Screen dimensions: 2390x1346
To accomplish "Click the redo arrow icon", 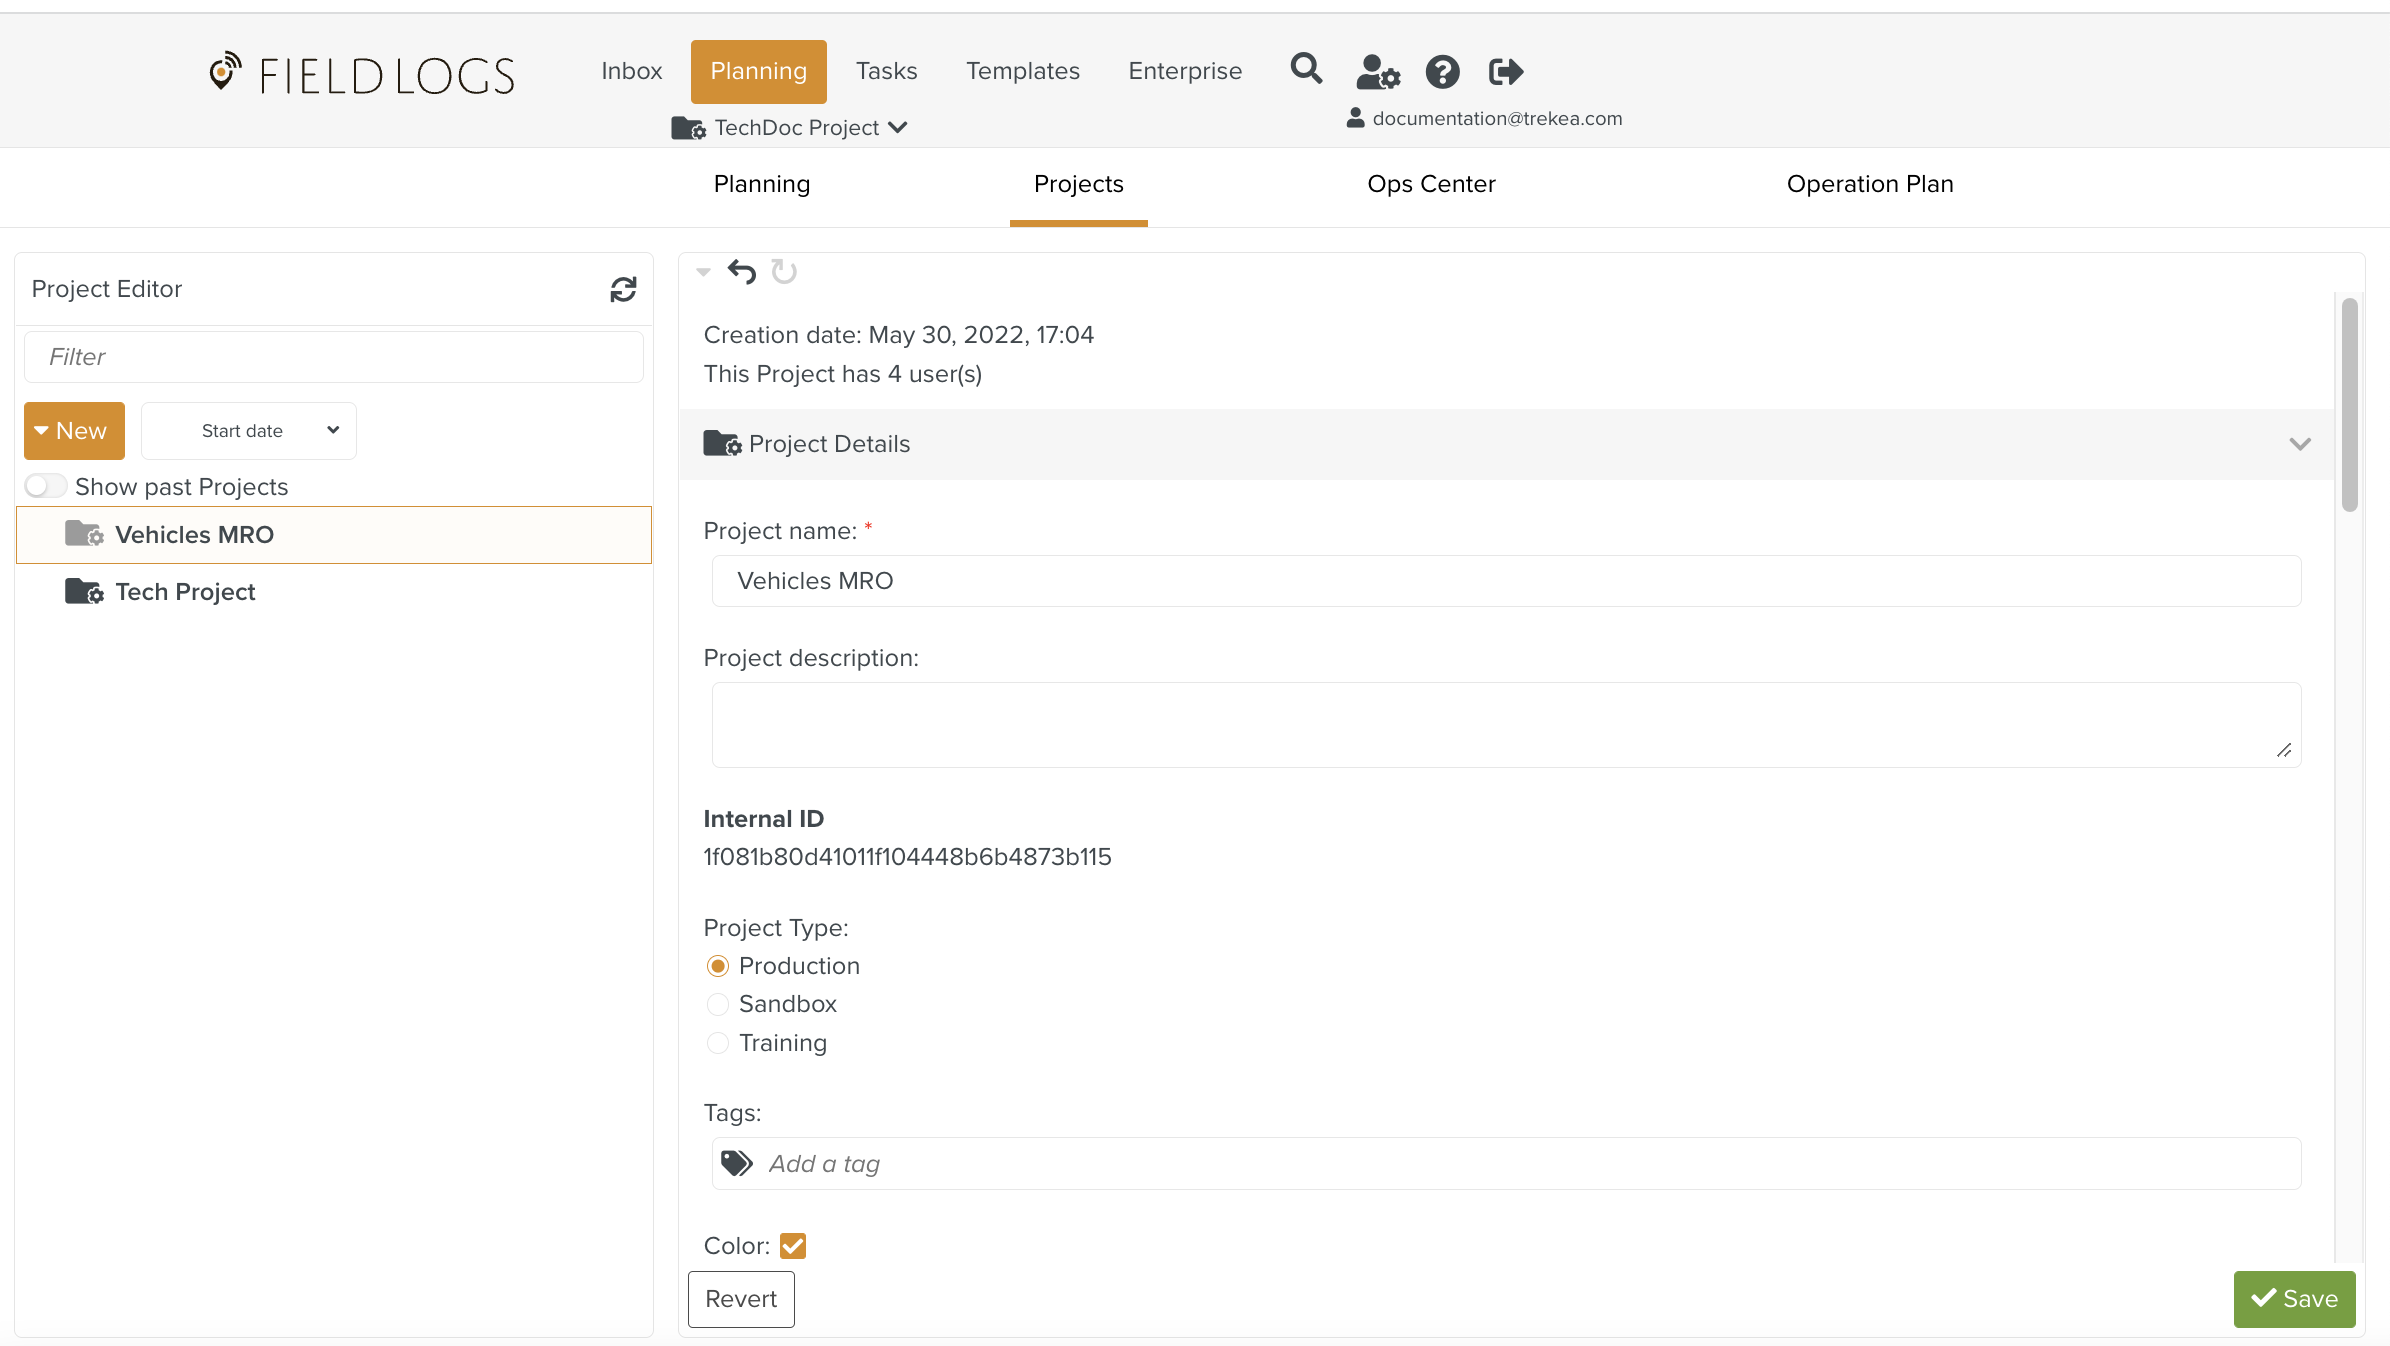I will click(x=784, y=271).
